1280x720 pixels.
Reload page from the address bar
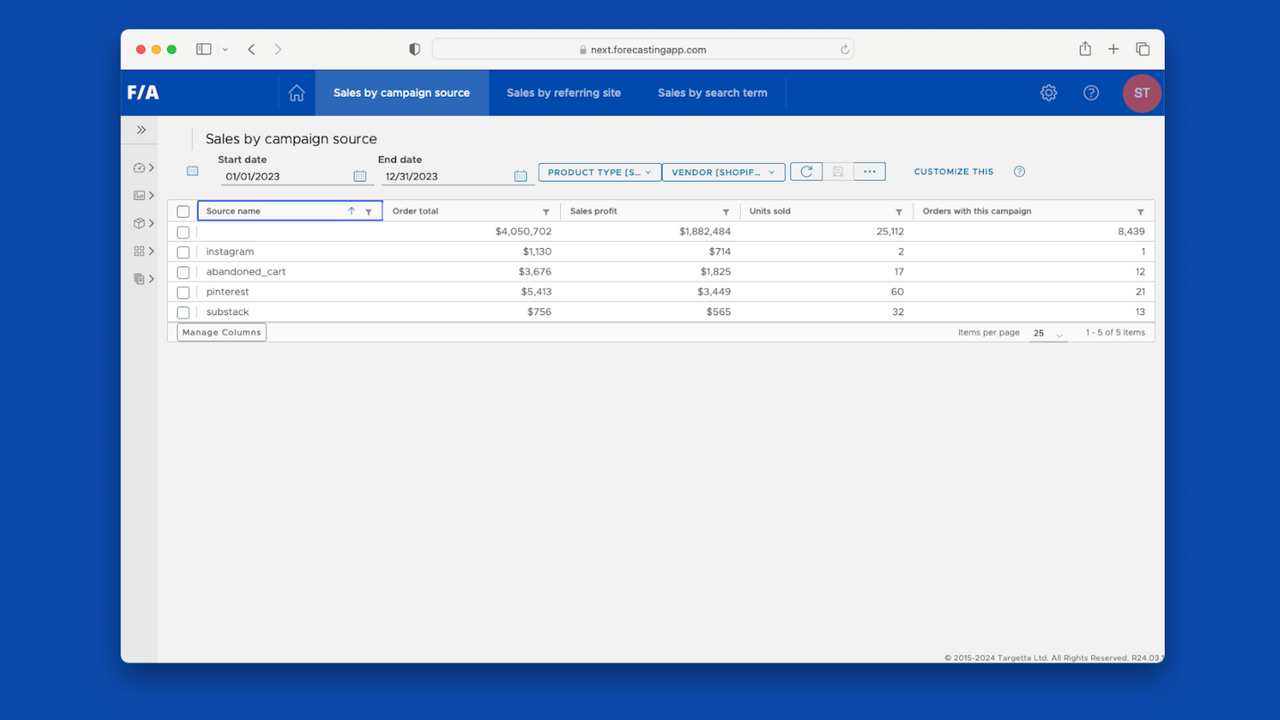(x=845, y=49)
